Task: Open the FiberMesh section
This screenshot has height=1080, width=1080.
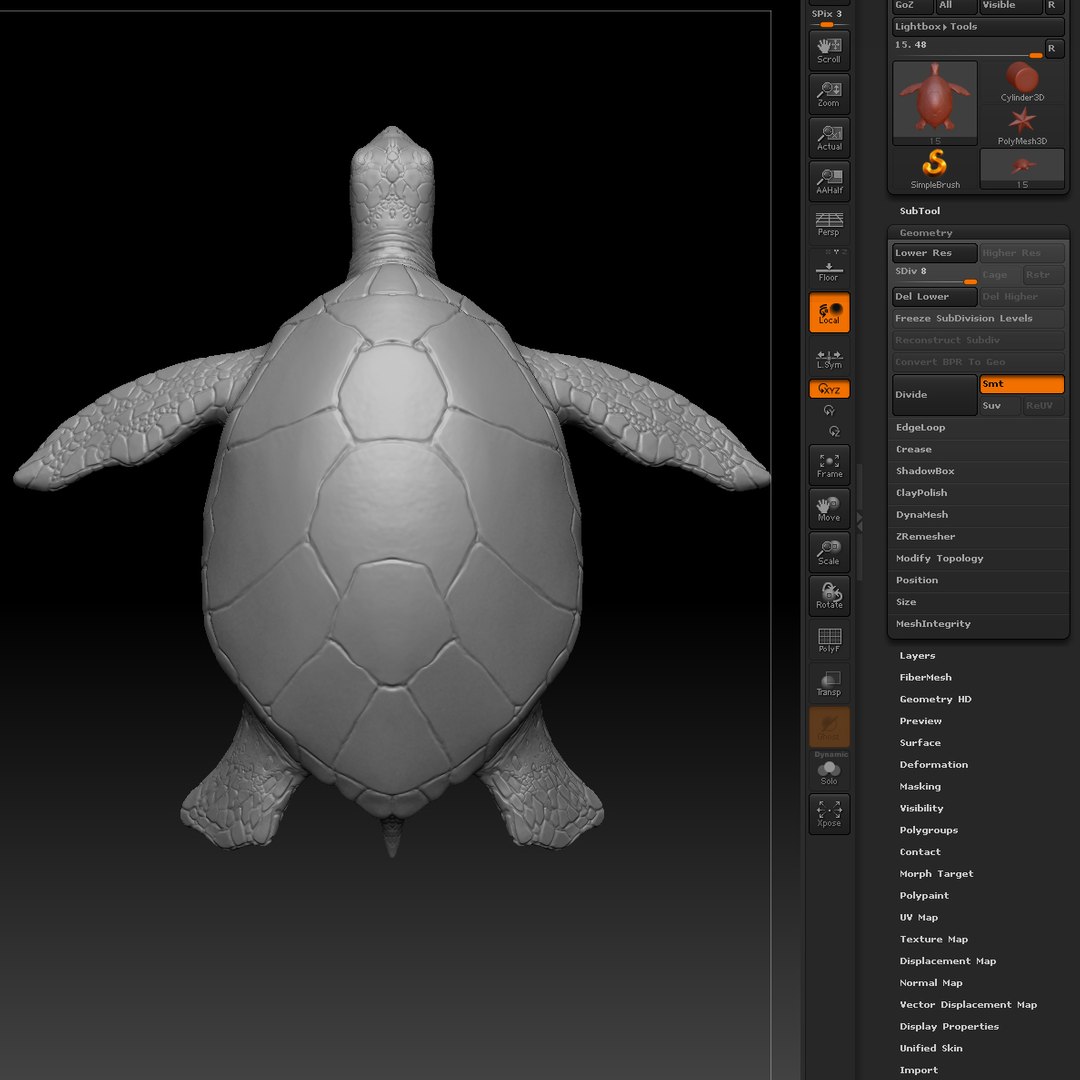Action: tap(926, 678)
